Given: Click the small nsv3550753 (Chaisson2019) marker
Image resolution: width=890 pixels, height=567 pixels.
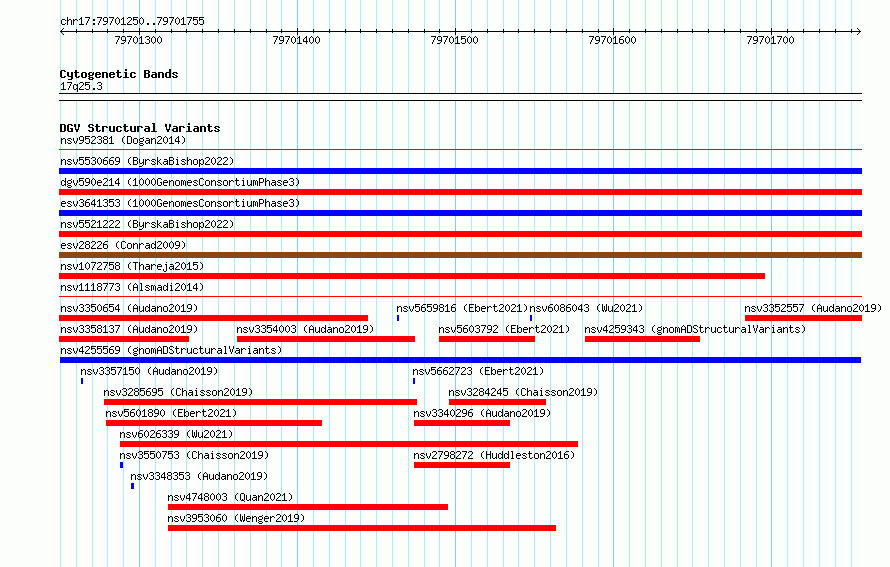Looking at the screenshot, I should click(121, 465).
